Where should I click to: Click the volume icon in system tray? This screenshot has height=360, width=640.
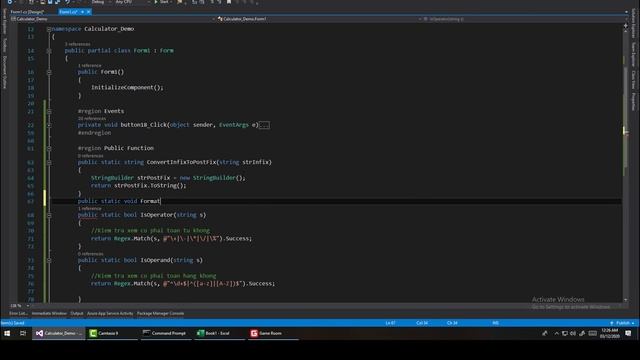(573, 333)
